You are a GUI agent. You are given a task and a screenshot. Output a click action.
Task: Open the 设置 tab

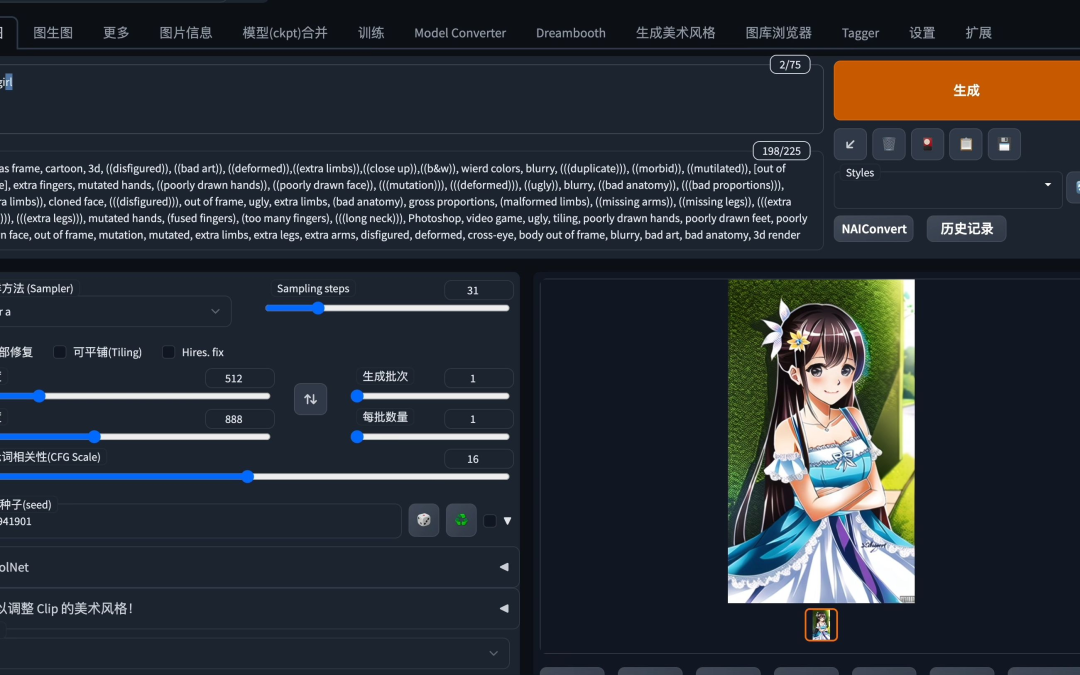(922, 32)
